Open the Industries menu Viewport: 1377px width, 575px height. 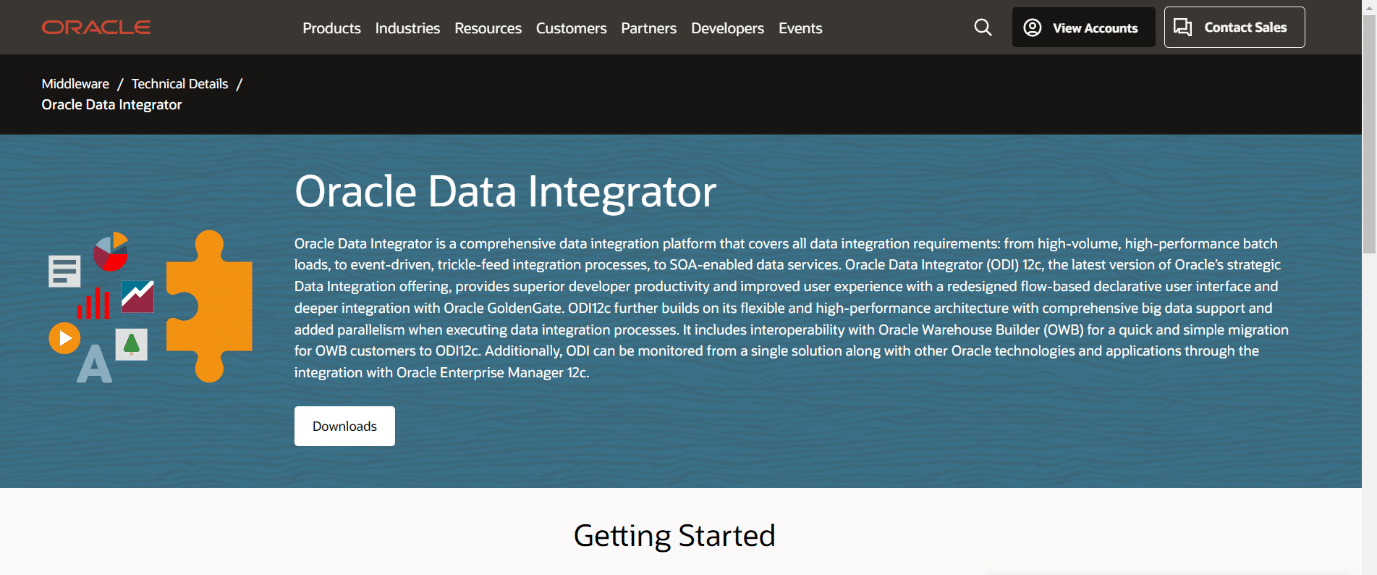pyautogui.click(x=407, y=28)
